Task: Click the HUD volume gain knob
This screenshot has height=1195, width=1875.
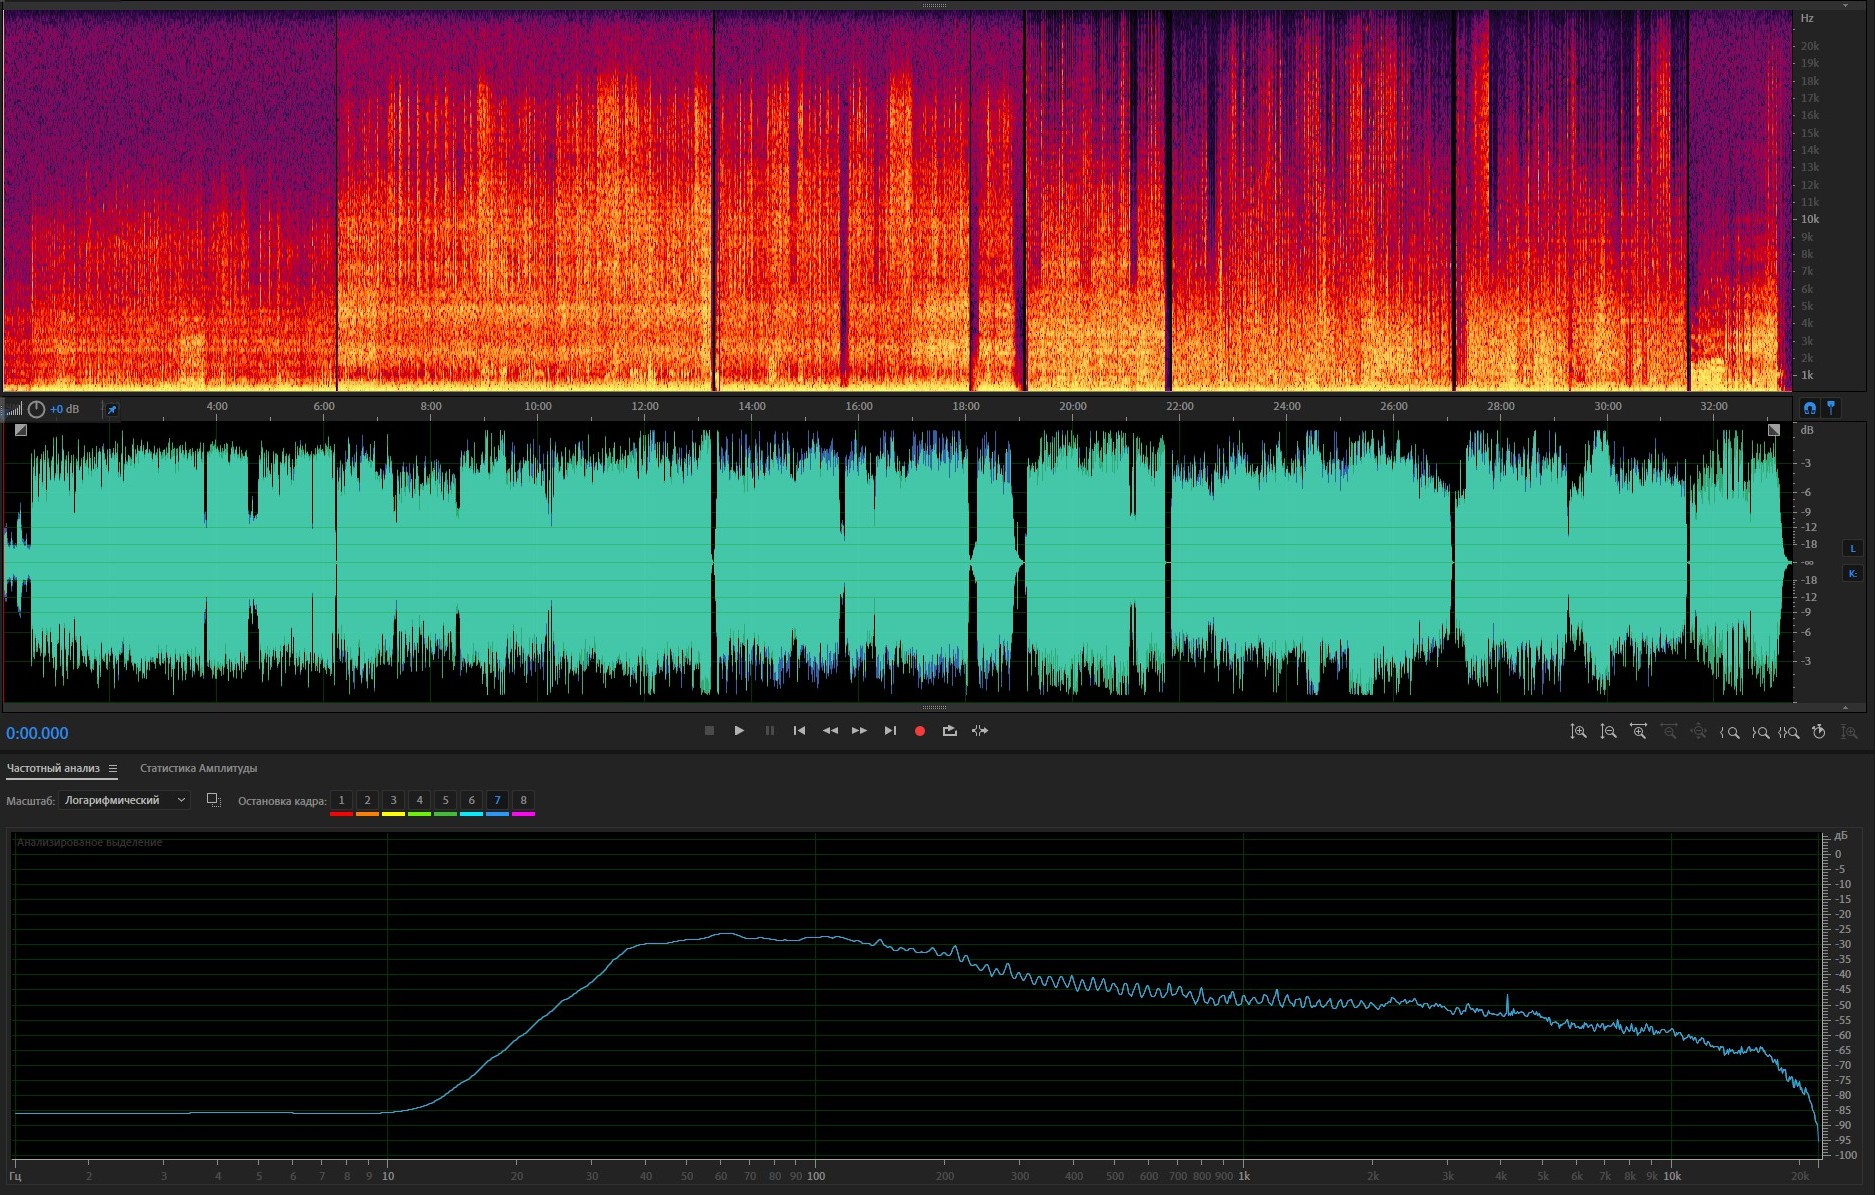Action: [x=36, y=409]
